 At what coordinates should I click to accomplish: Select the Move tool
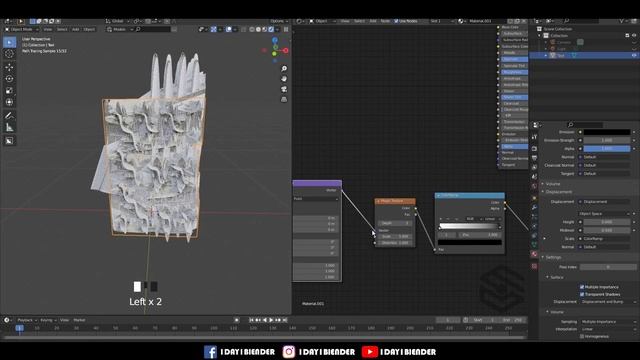[x=9, y=67]
